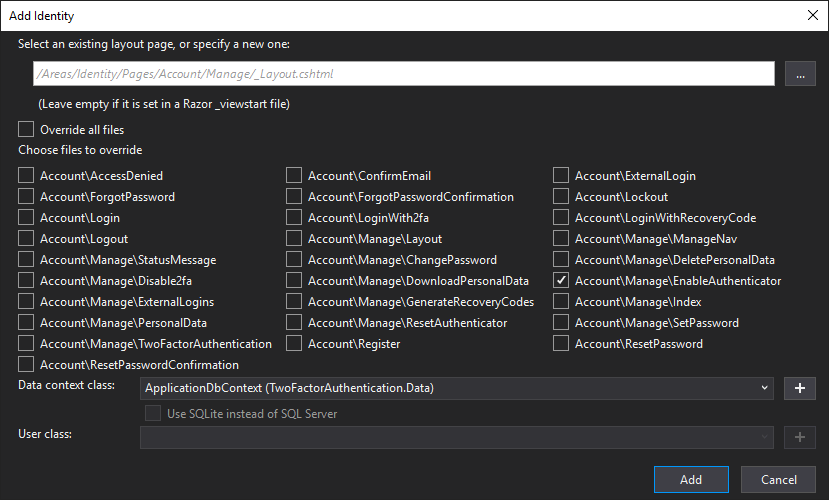The height and width of the screenshot is (500, 829).
Task: Click the browse (...) button for layout page
Action: (800, 74)
